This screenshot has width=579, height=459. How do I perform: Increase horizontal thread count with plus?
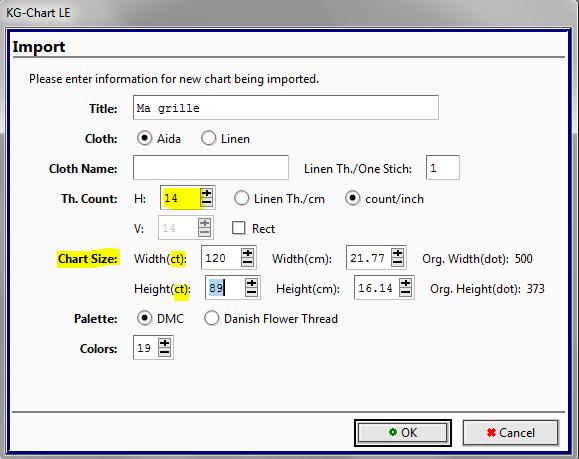(206, 193)
